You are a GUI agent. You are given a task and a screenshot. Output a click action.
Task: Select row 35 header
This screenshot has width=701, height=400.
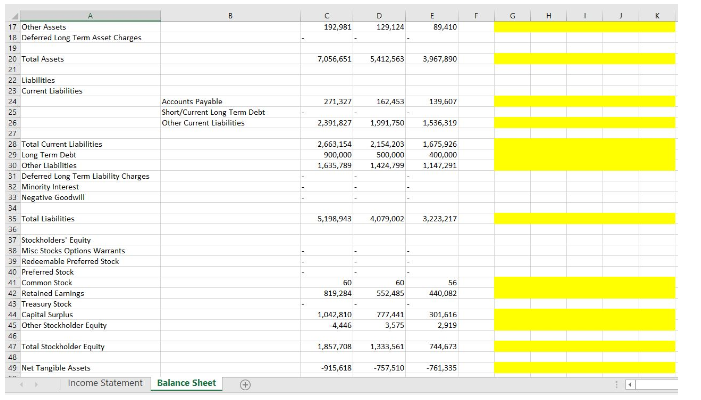(12, 219)
